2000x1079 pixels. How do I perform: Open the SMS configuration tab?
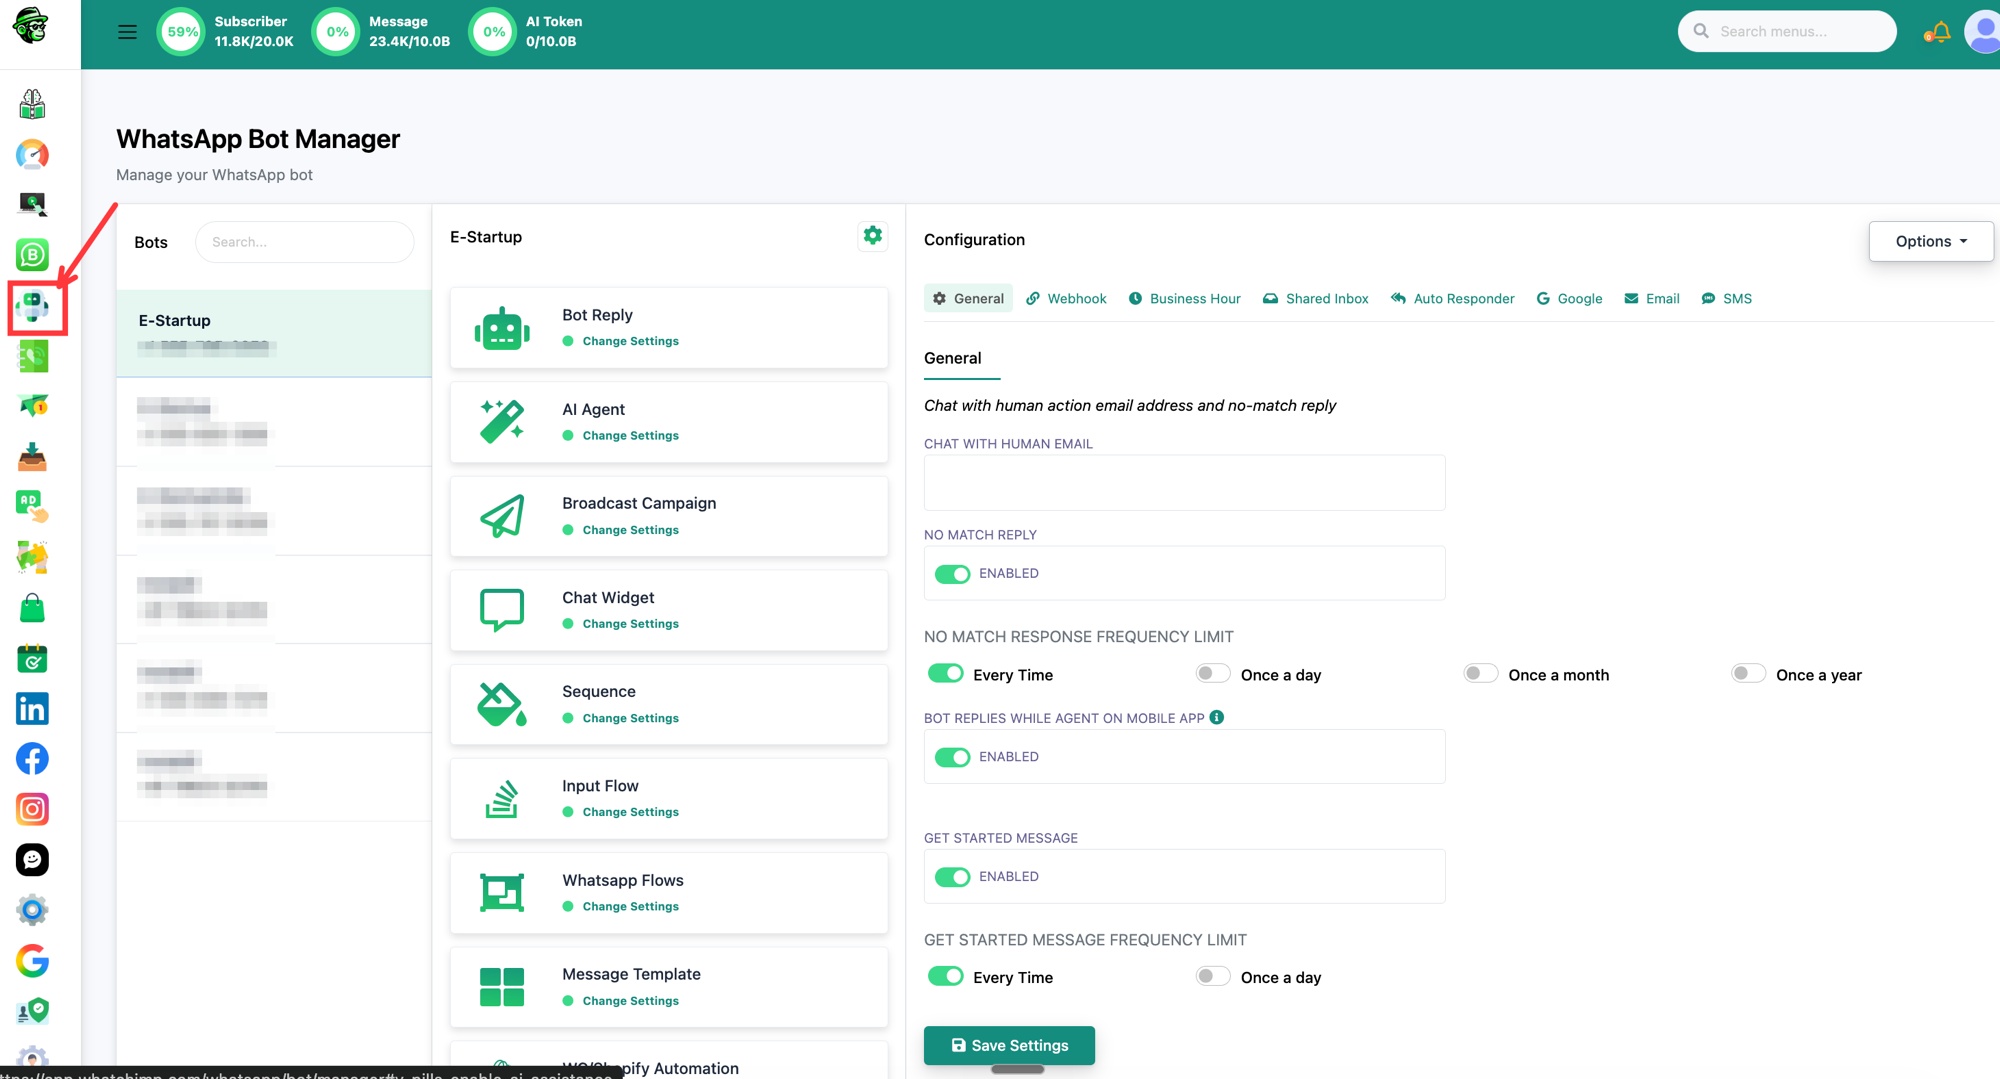(x=1726, y=298)
